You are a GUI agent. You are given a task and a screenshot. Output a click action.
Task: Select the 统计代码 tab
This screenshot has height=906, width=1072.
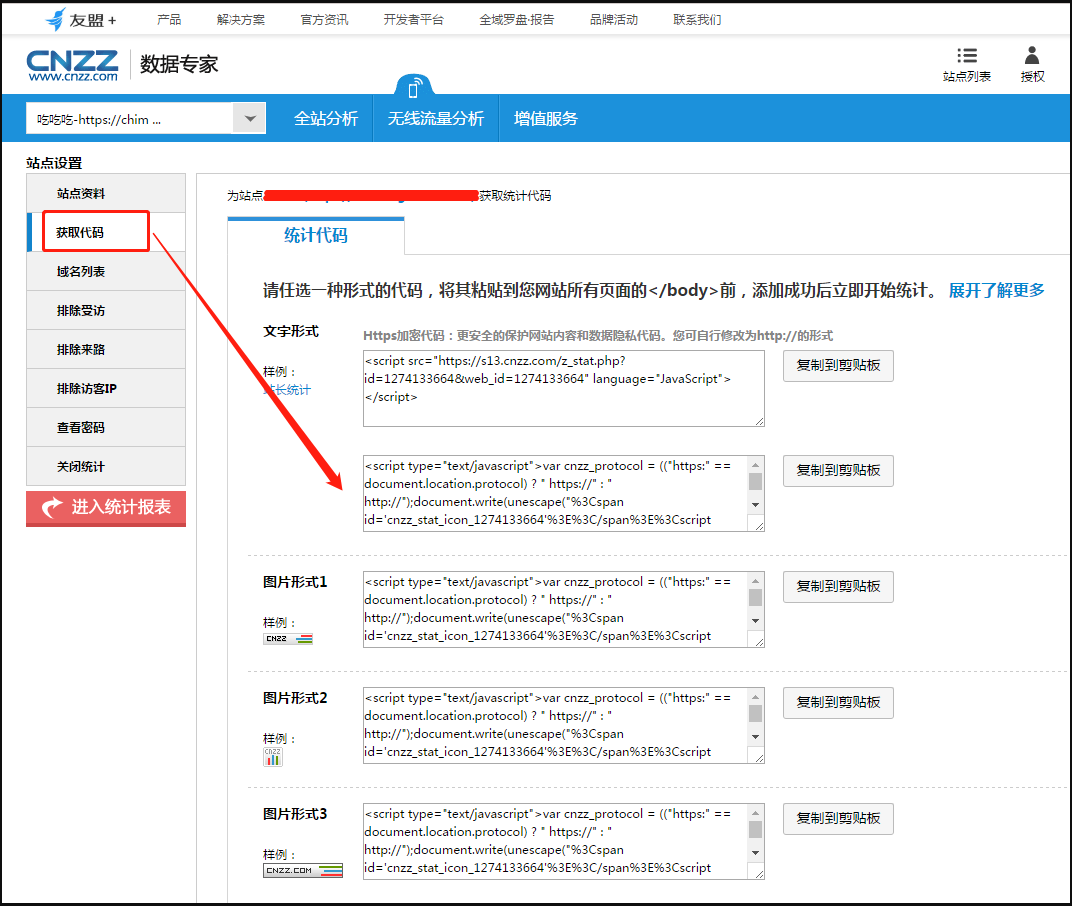[316, 236]
